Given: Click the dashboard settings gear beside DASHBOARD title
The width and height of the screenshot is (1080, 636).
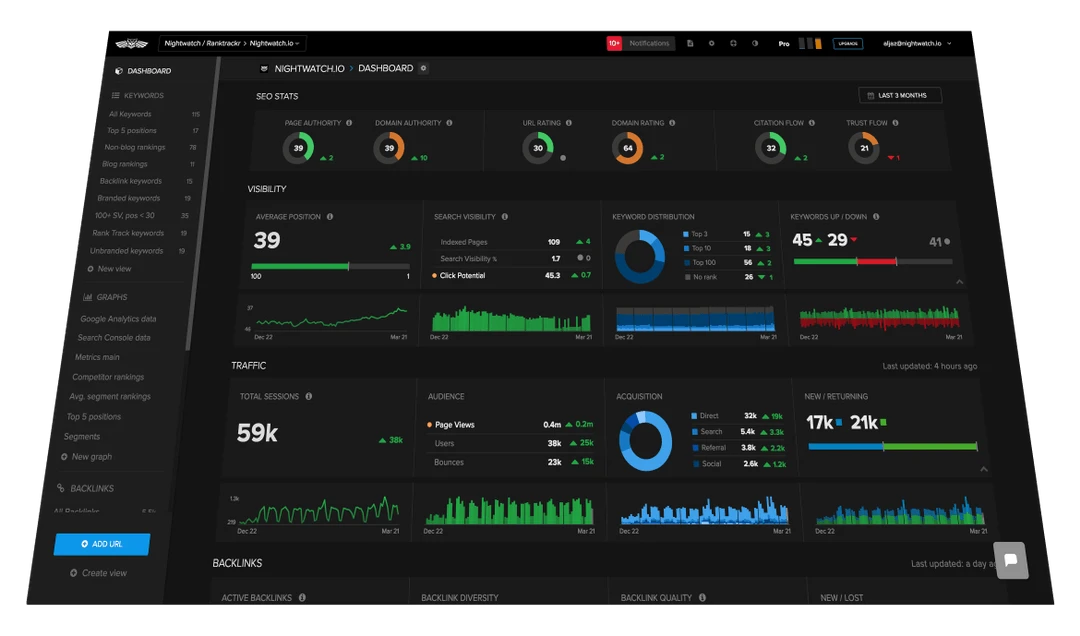Looking at the screenshot, I should (x=424, y=68).
